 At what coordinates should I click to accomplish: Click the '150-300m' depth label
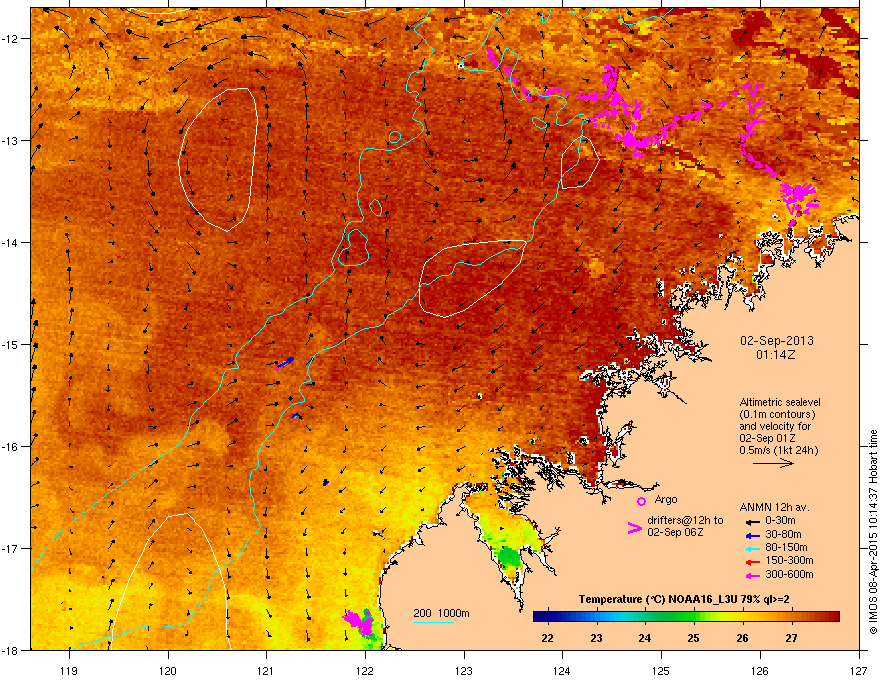pos(789,560)
